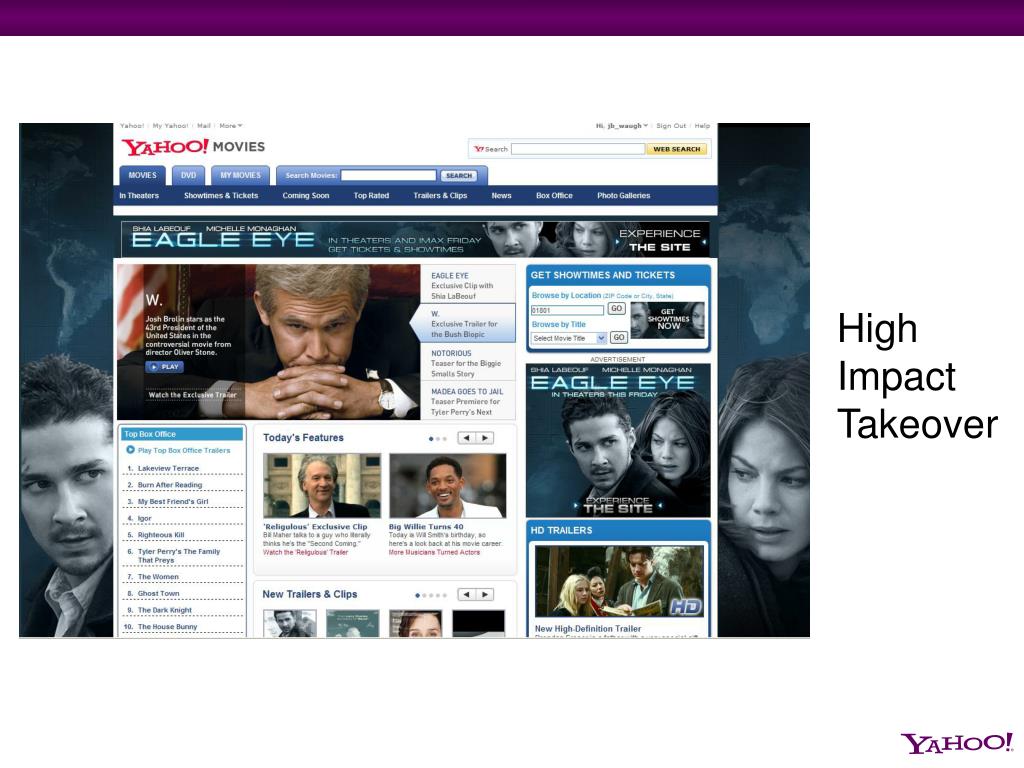The image size is (1024, 768).
Task: Open News menu item
Action: click(502, 195)
